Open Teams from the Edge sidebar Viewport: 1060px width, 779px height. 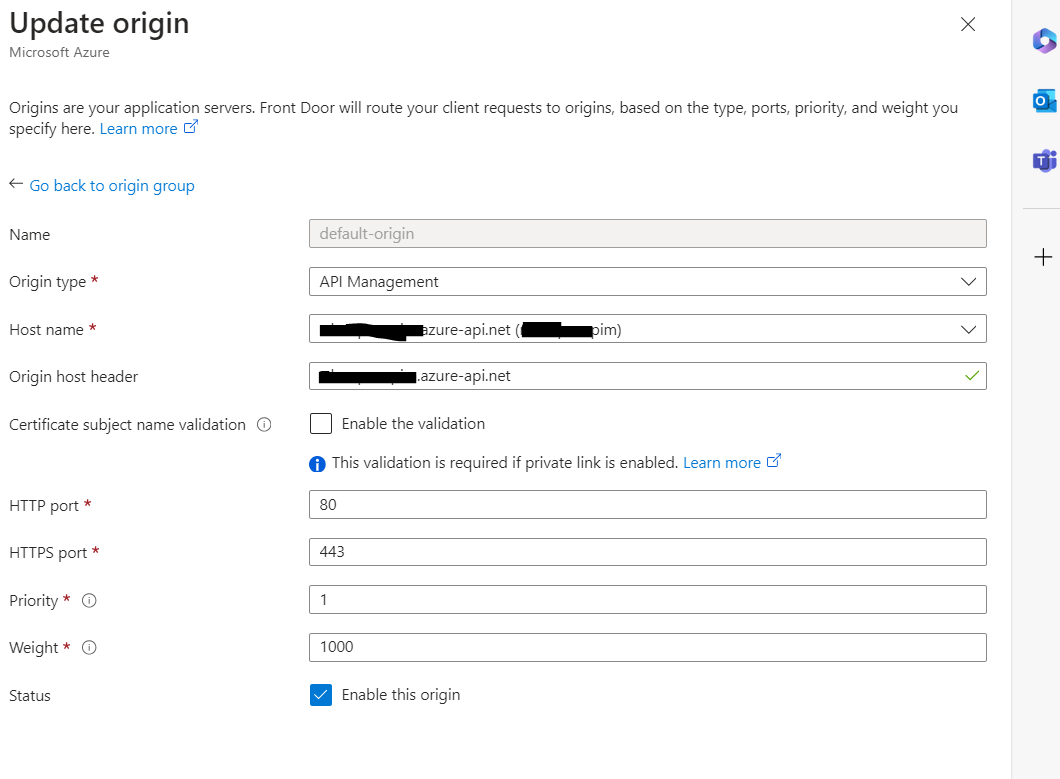click(x=1044, y=161)
